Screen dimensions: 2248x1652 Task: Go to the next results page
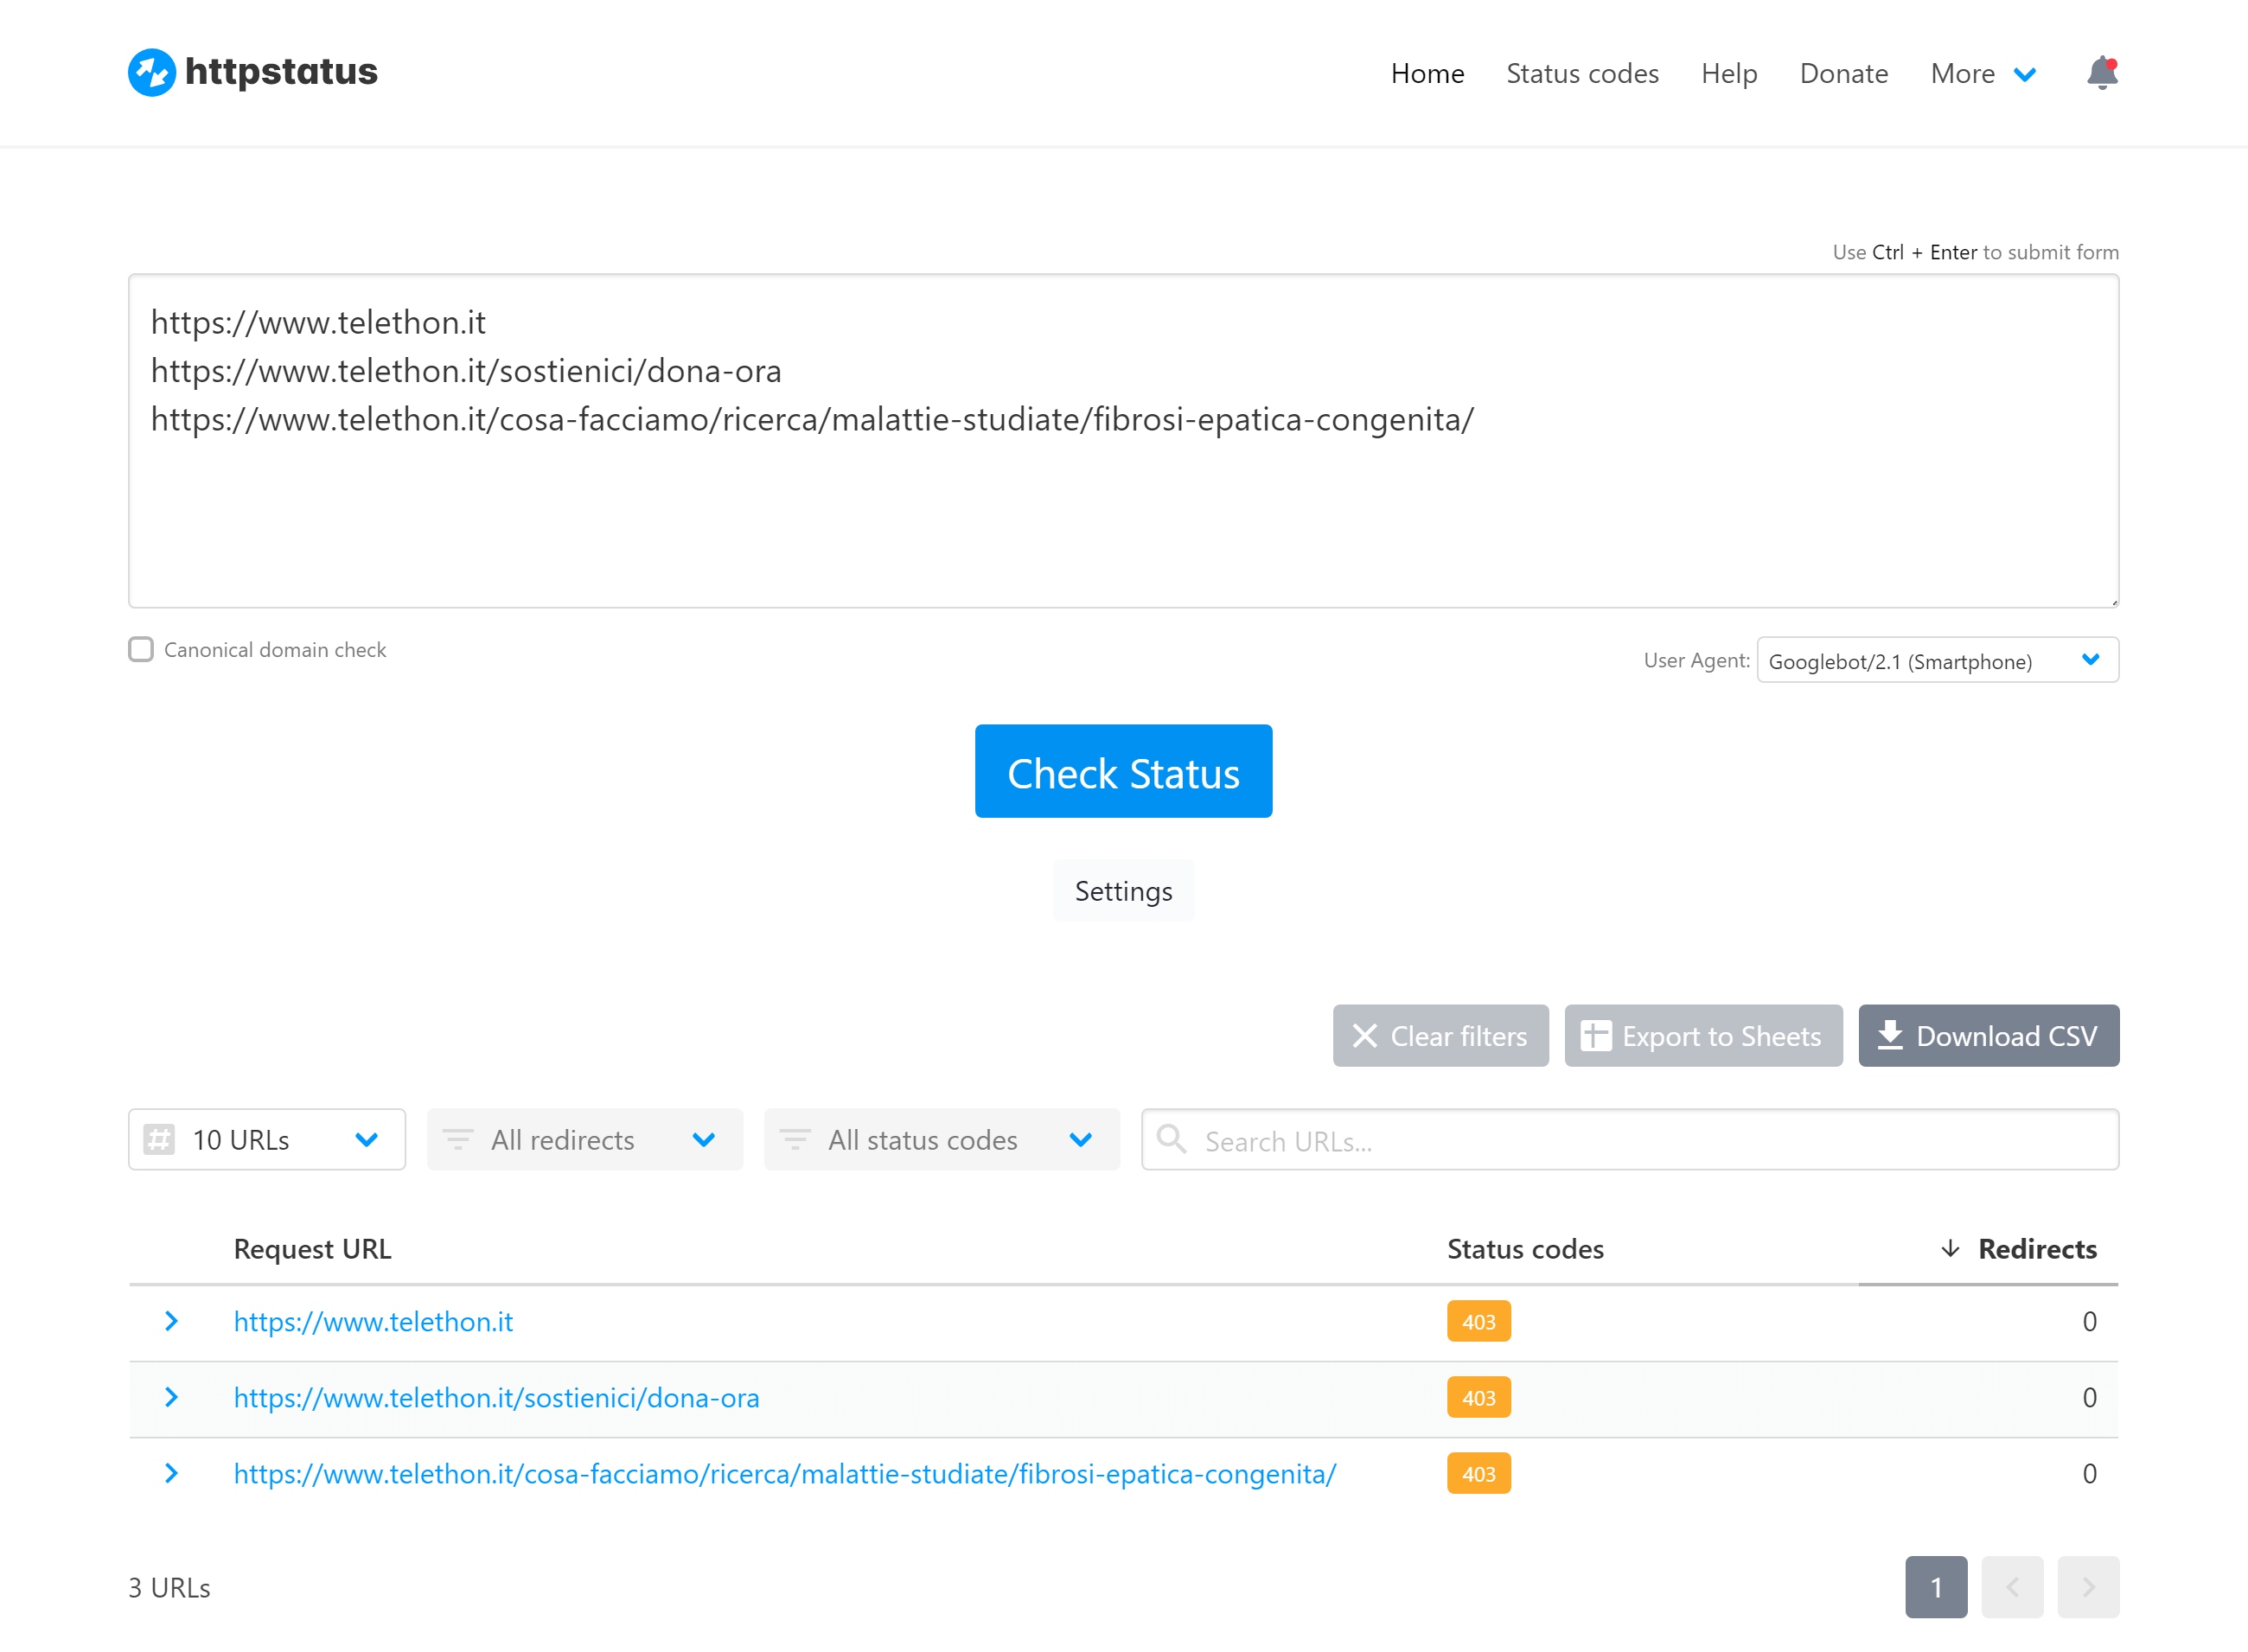point(2088,1587)
